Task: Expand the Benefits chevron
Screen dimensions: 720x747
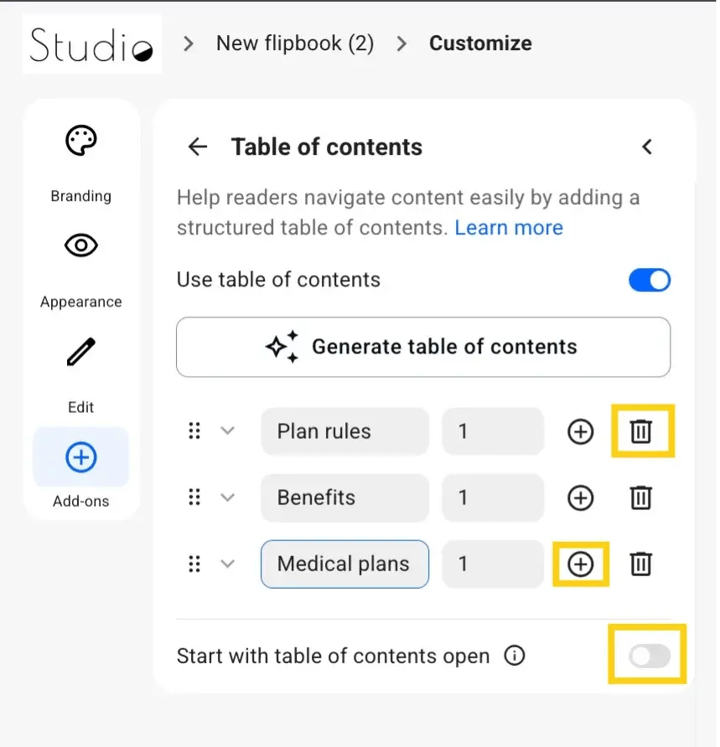Action: [x=228, y=497]
